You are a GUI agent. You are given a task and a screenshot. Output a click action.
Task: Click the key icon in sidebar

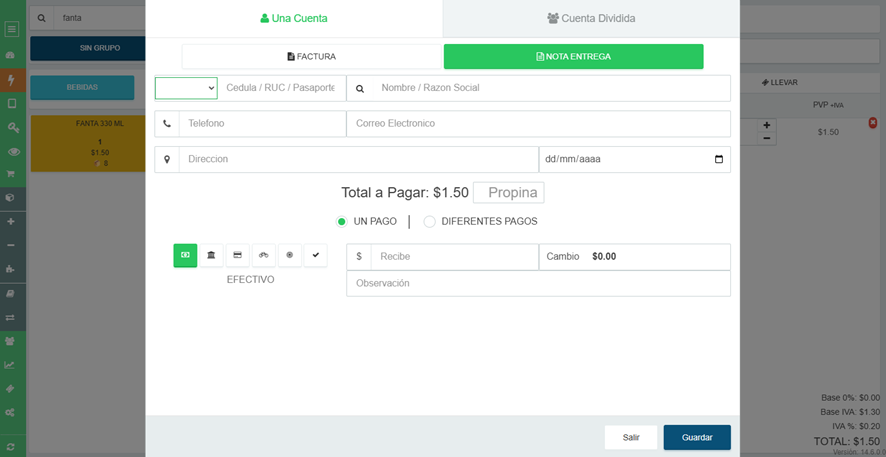point(13,128)
